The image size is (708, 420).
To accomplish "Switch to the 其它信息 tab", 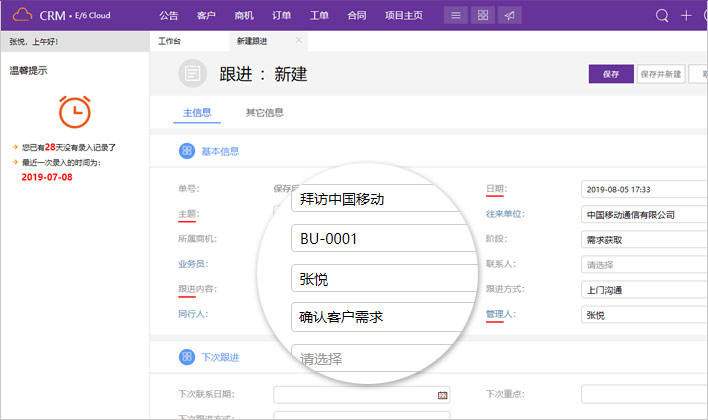I will coord(265,112).
